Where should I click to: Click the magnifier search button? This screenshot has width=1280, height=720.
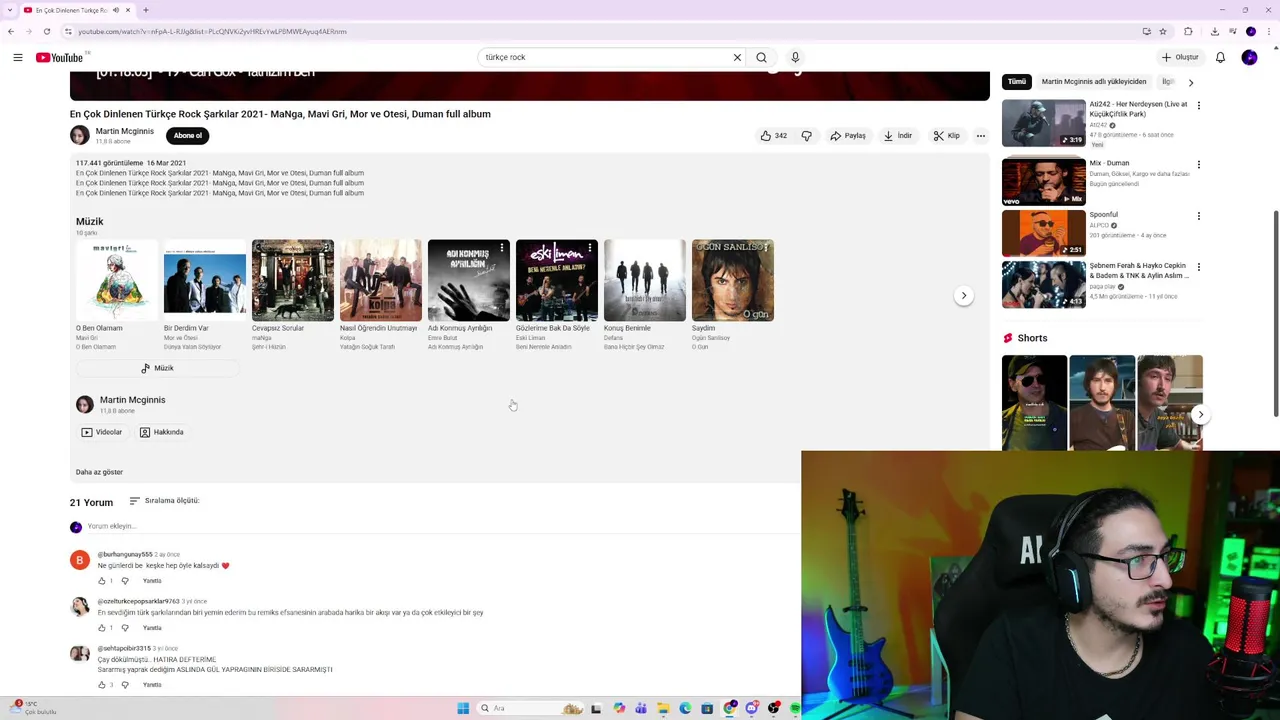coord(761,57)
